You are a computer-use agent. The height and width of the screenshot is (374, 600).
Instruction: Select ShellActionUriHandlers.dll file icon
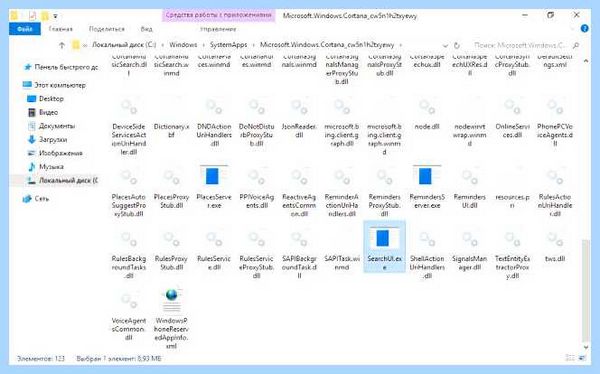point(427,238)
